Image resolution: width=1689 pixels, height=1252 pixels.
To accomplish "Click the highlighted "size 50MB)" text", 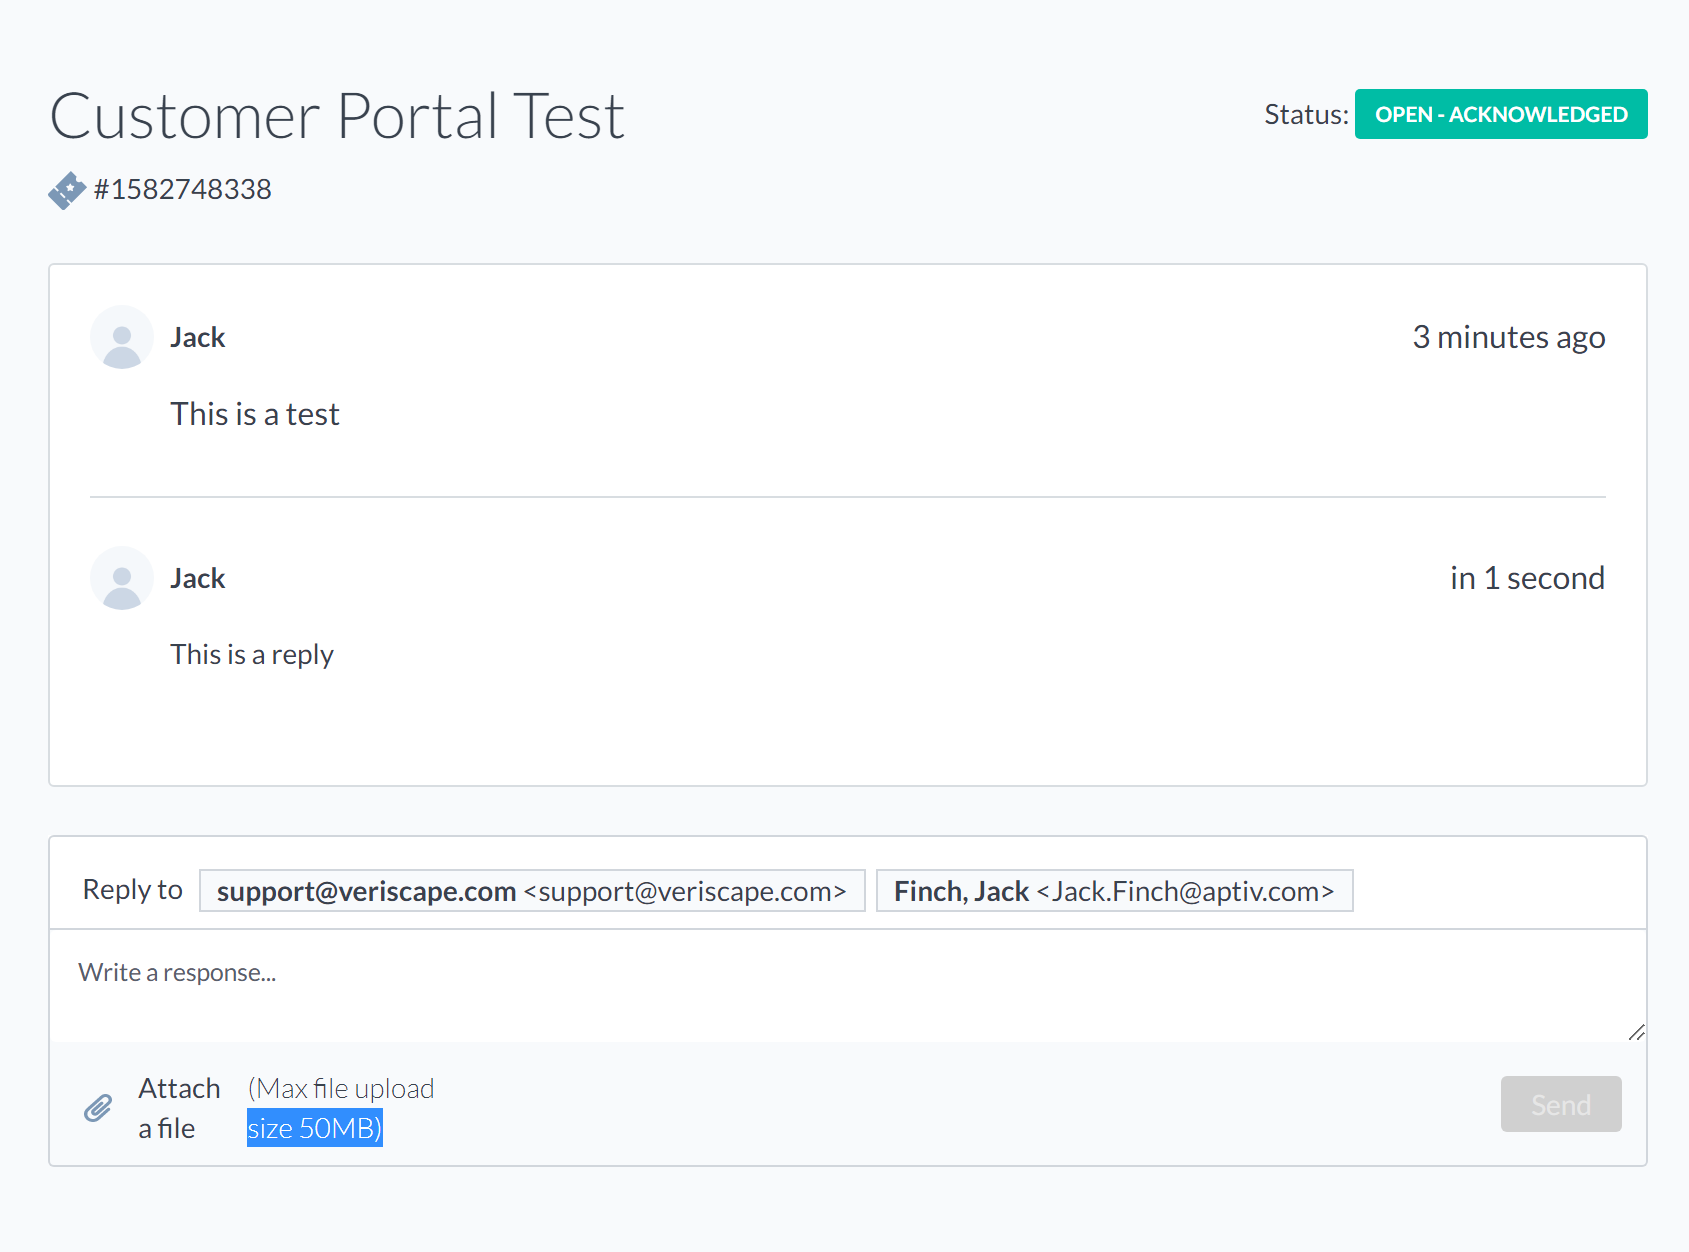I will [314, 1129].
